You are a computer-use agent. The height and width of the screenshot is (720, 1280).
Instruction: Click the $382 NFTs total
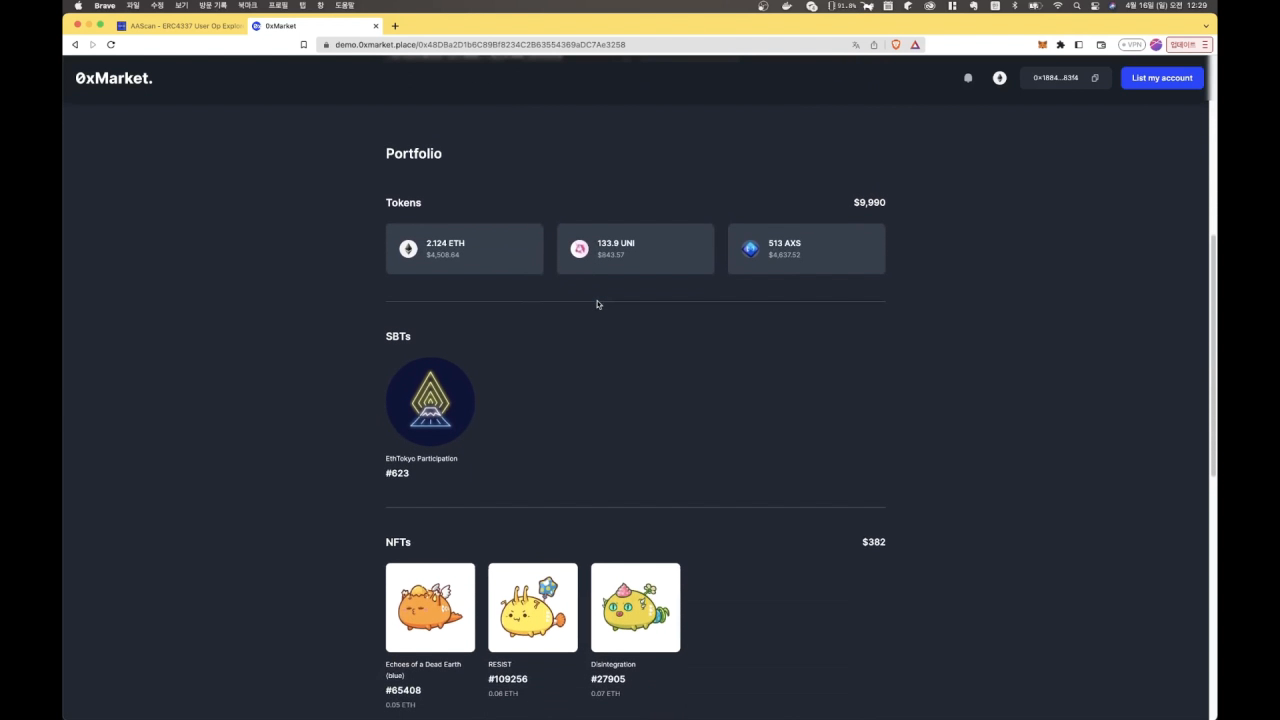873,542
